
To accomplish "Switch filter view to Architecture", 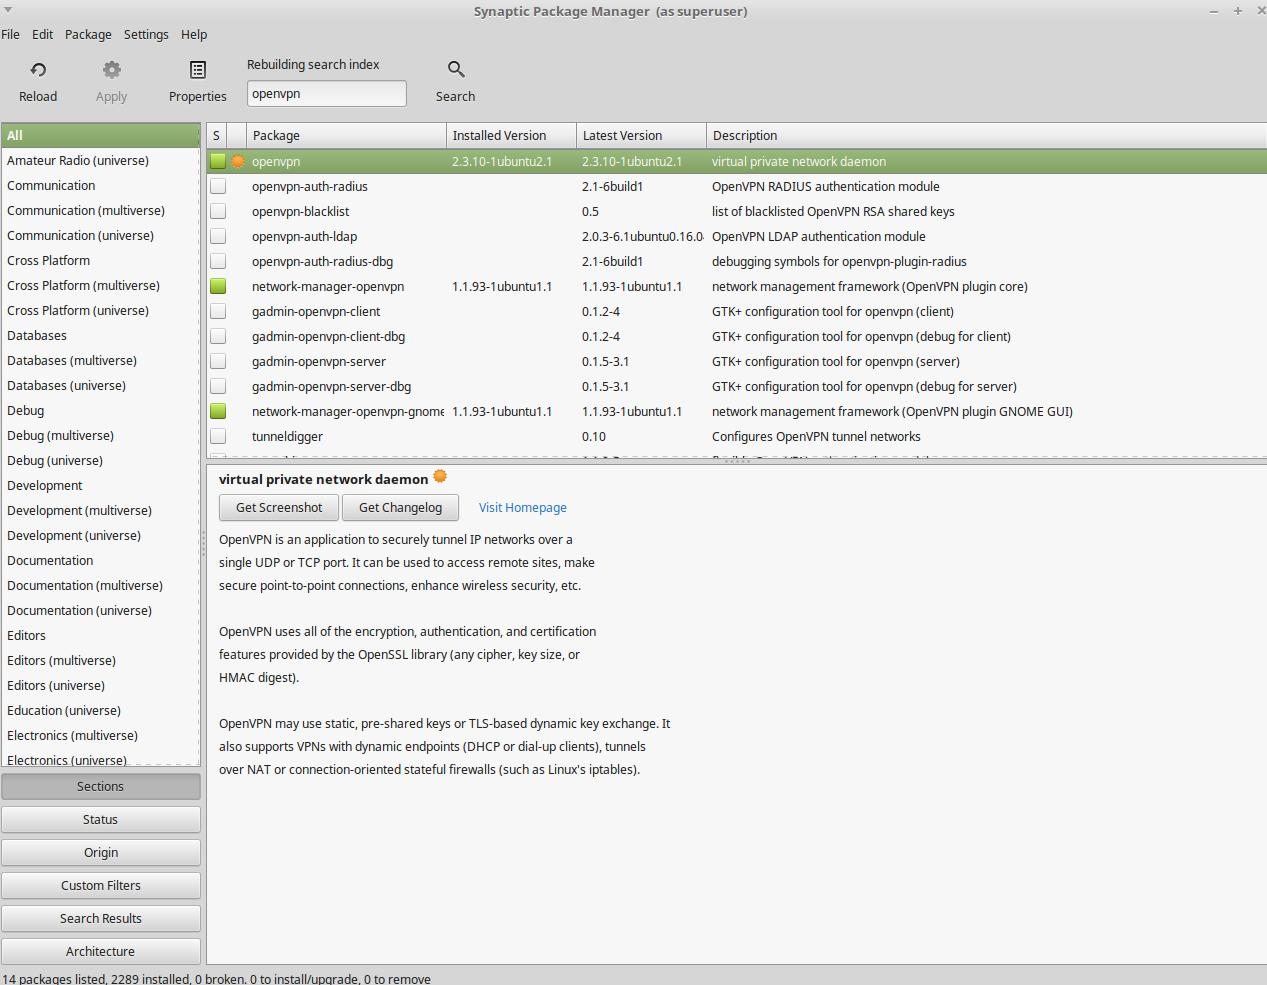I will tap(101, 952).
